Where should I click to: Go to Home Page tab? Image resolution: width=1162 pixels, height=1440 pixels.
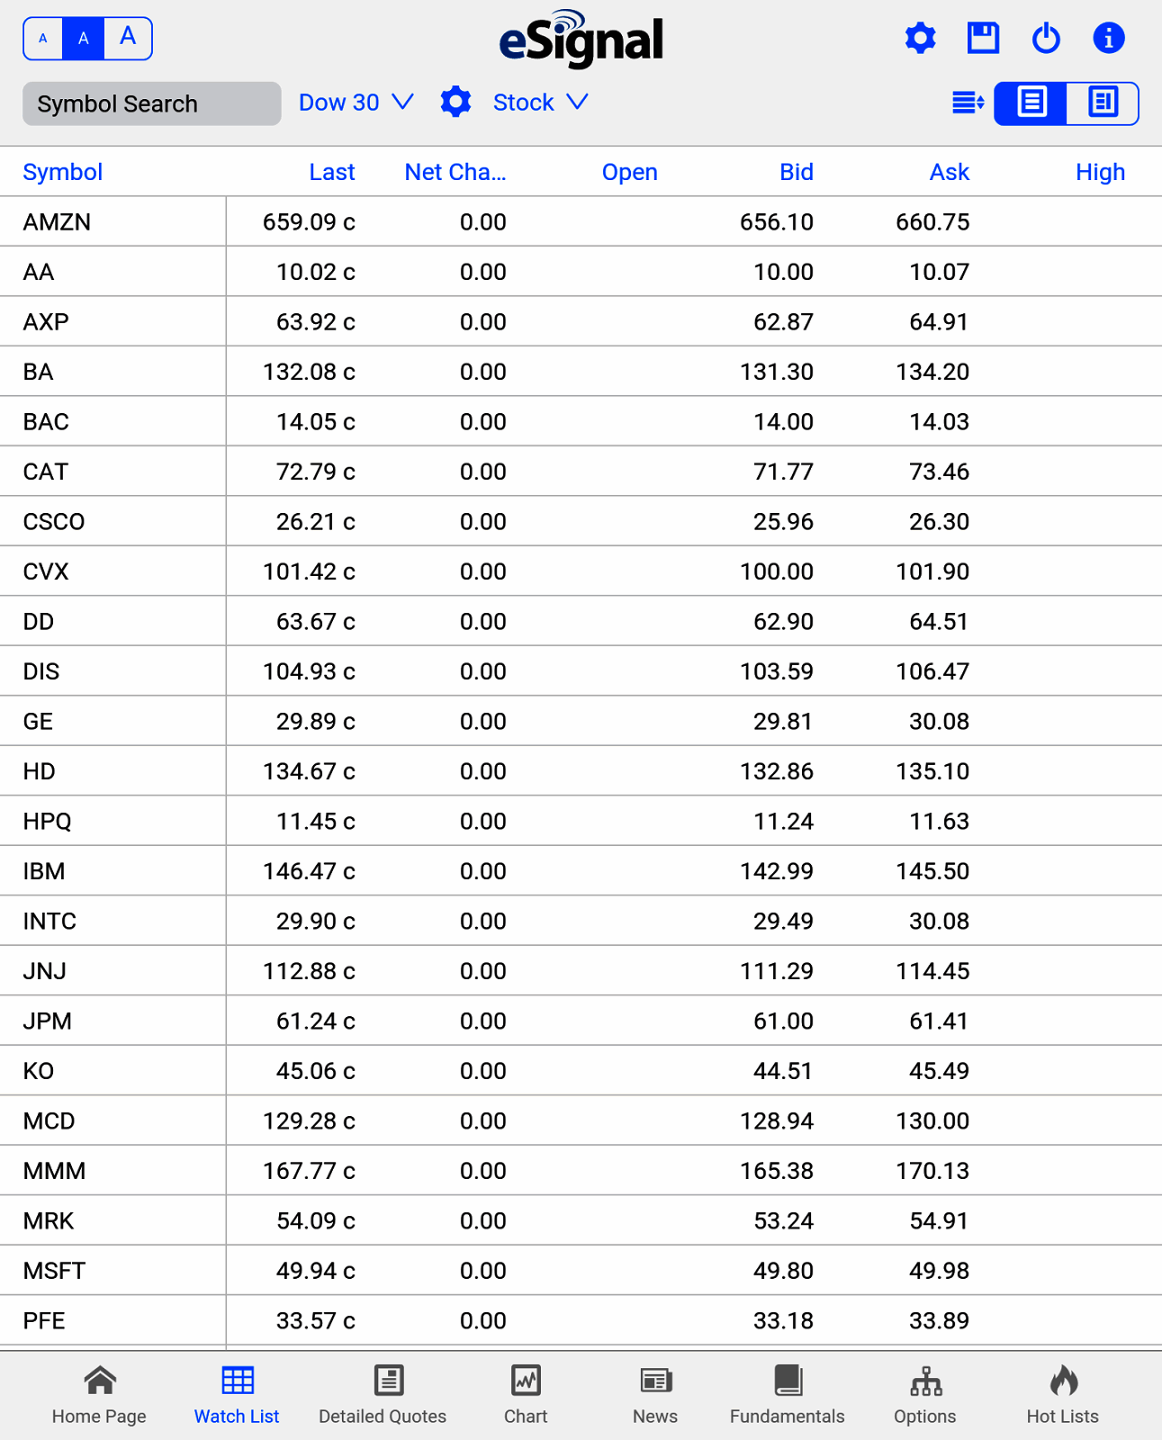(99, 1394)
